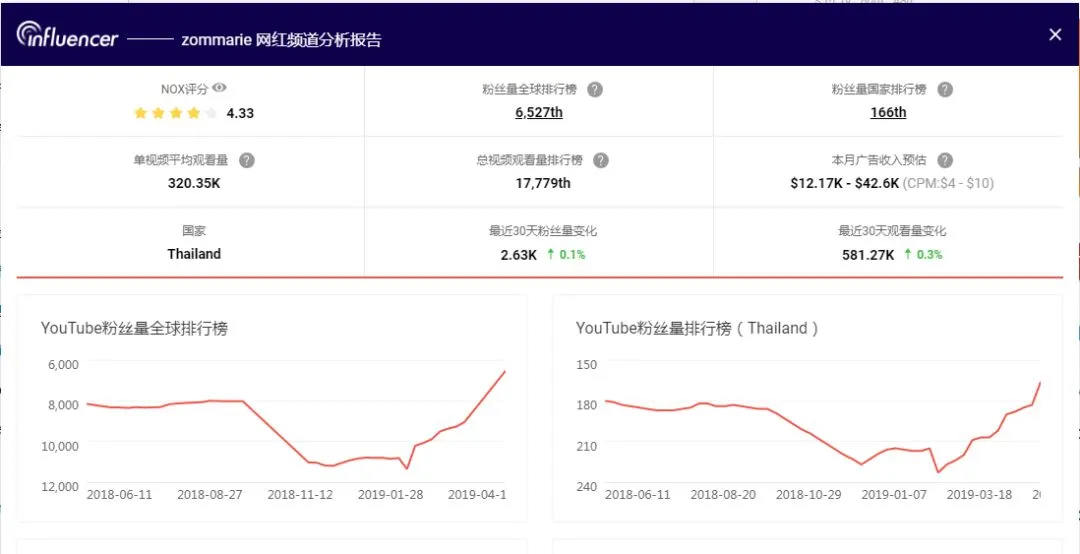Open help icon next to 粉丝量全球排行榜
The width and height of the screenshot is (1080, 554).
coord(595,90)
